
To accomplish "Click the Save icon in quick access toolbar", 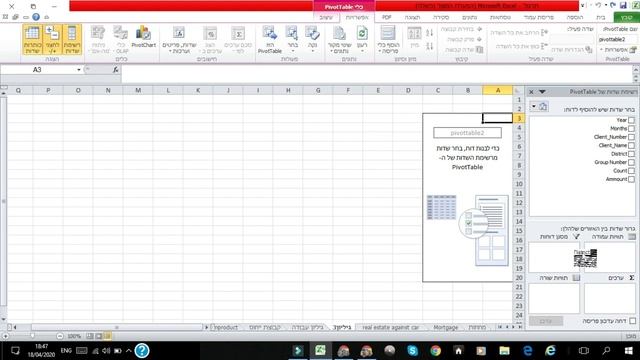I will pyautogui.click(x=623, y=5).
